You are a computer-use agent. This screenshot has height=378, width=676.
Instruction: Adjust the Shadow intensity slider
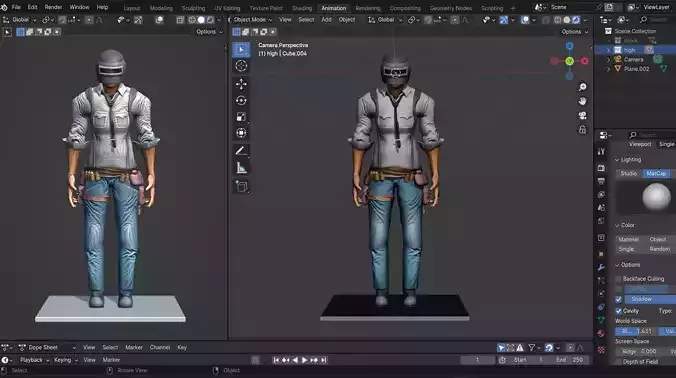(650, 299)
